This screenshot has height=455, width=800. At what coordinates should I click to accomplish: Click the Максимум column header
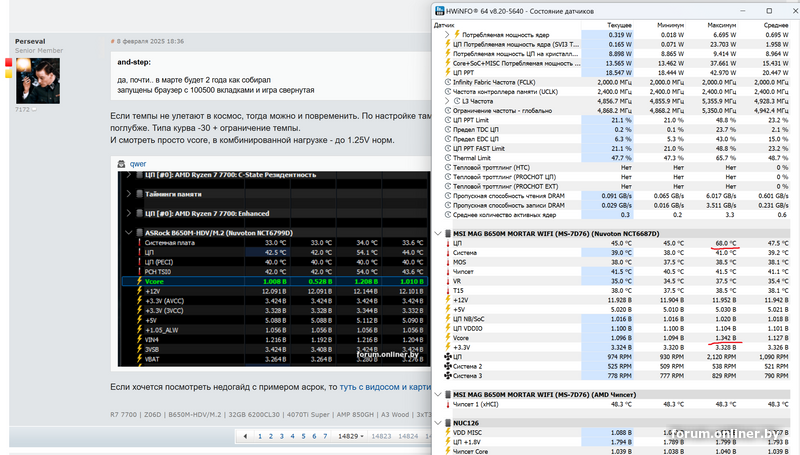[x=721, y=25]
